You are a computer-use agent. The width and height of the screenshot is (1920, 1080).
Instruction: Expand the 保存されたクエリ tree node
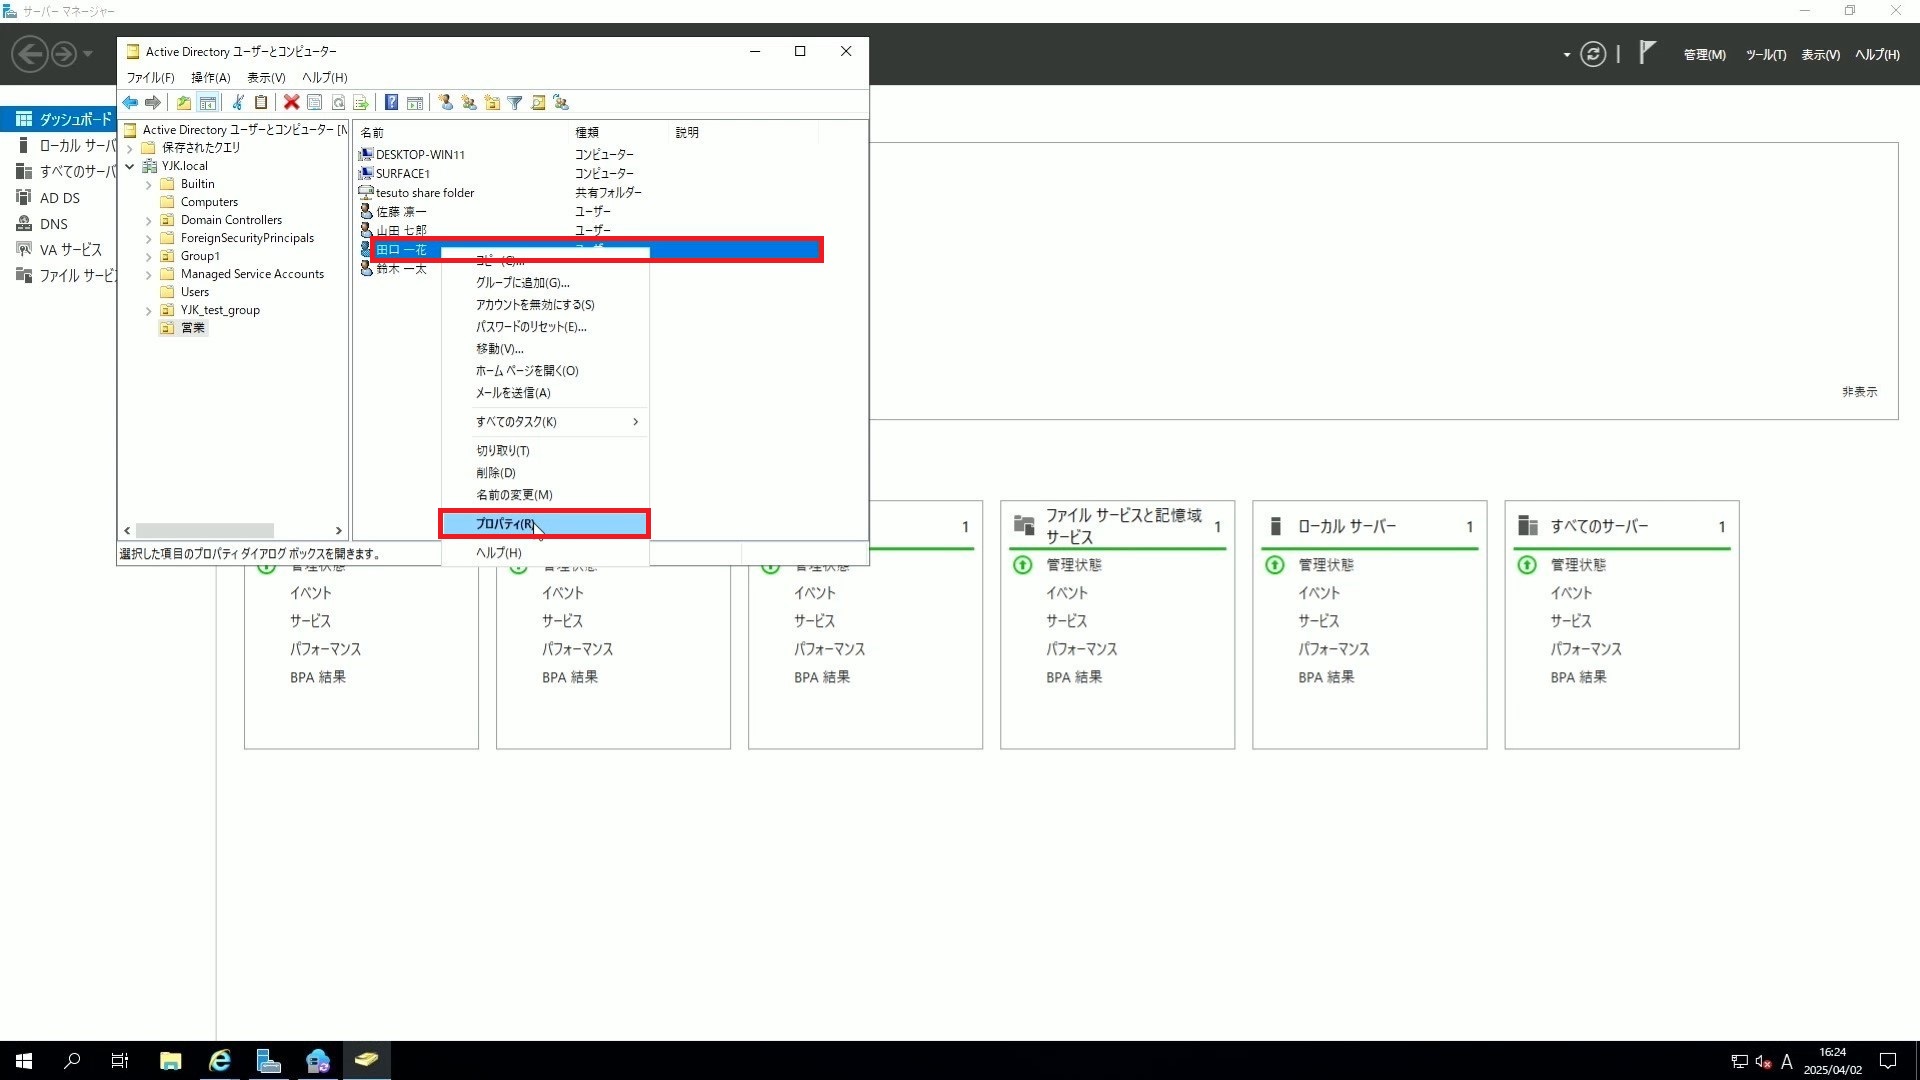[130, 148]
